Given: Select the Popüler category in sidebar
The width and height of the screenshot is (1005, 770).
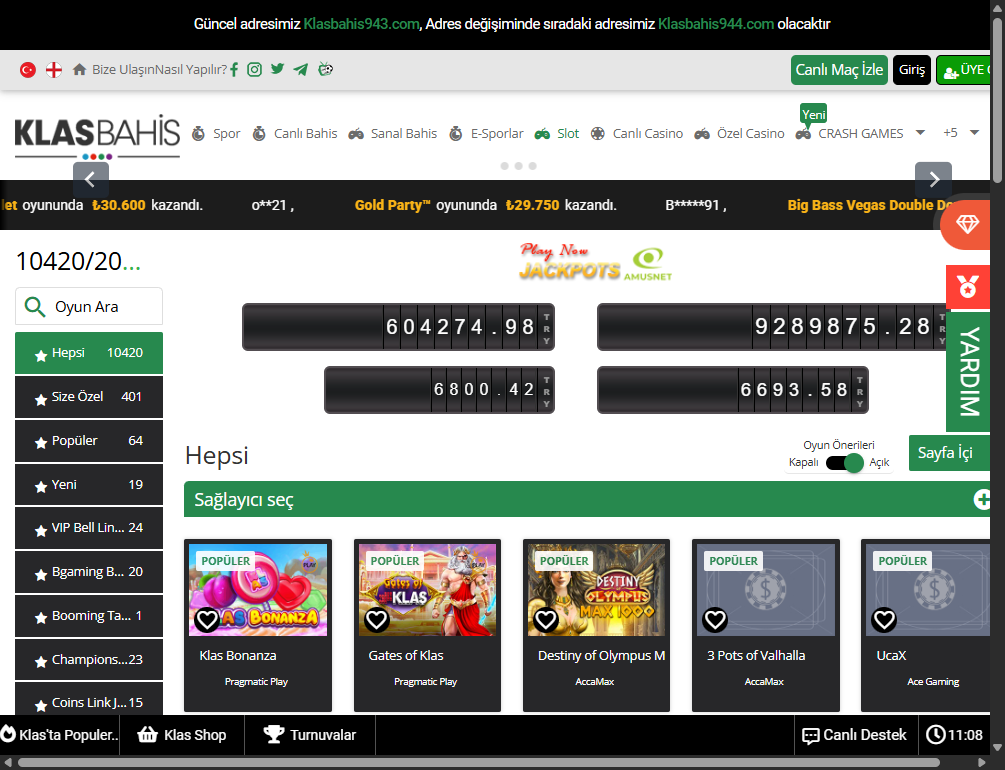Looking at the screenshot, I should 89,441.
